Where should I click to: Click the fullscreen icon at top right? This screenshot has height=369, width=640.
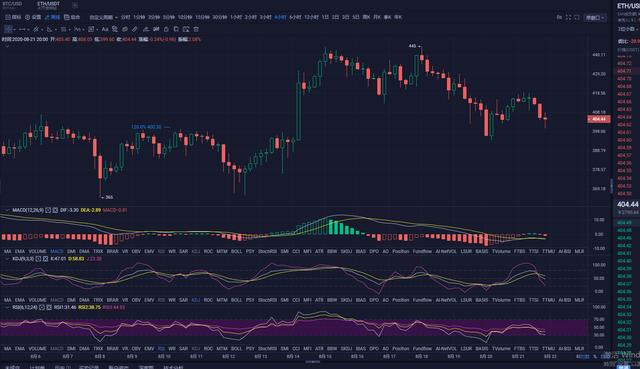[568, 17]
